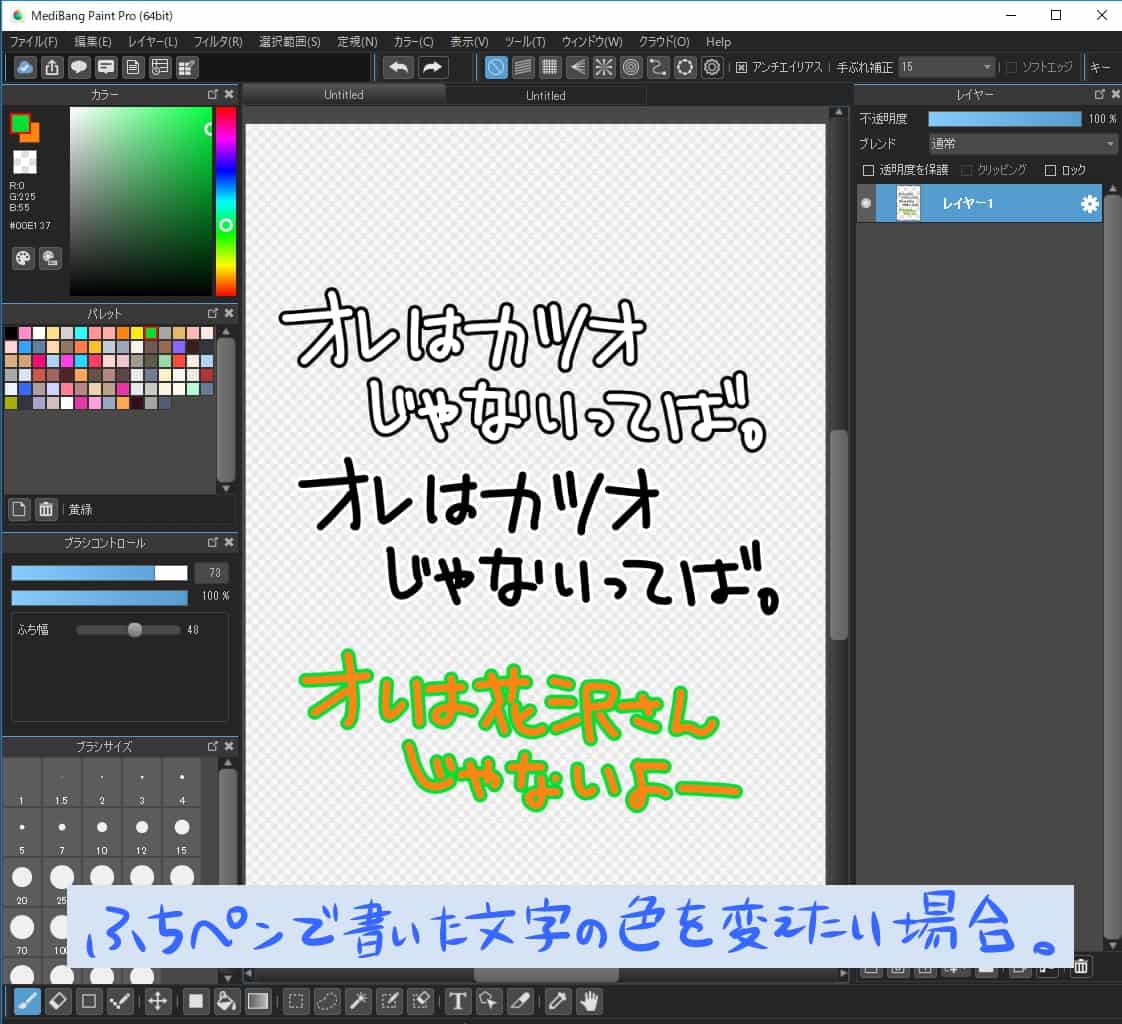This screenshot has height=1024, width=1122.
Task: Float the レイヤー panel
Action: coord(1100,94)
